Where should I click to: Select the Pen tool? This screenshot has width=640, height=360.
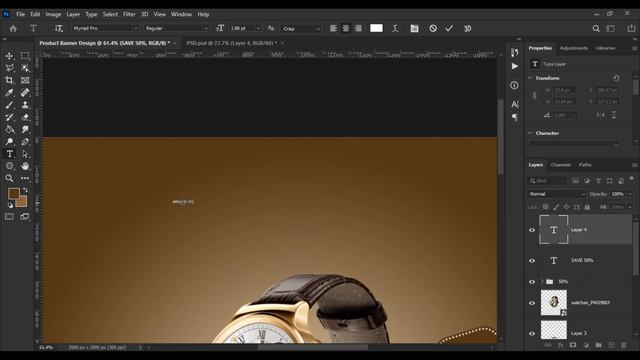(x=25, y=142)
